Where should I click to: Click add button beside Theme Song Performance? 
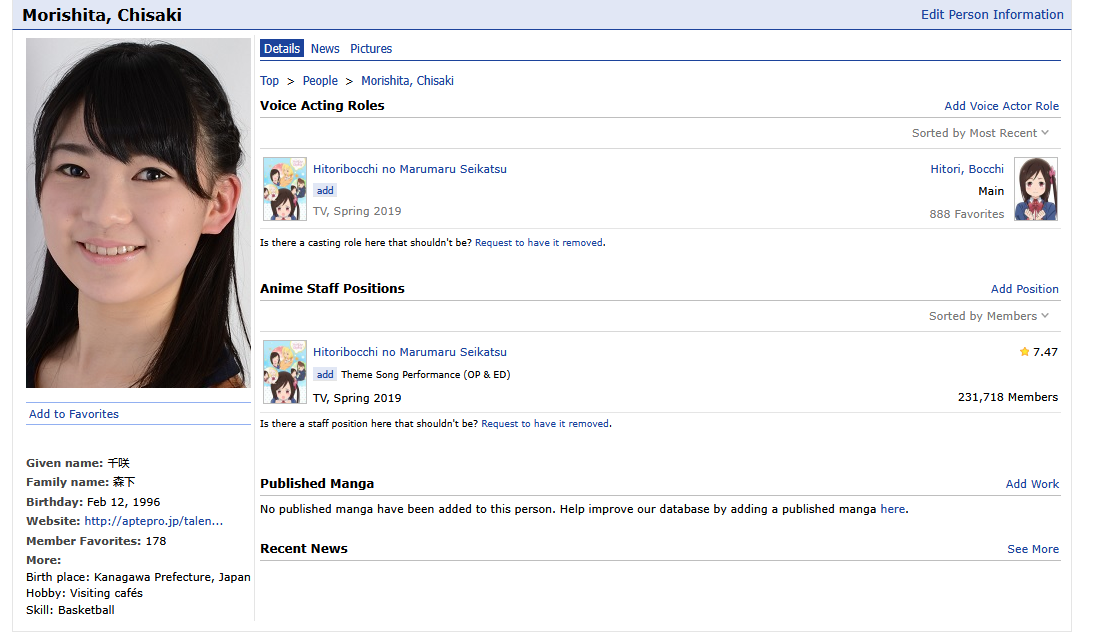(x=325, y=374)
